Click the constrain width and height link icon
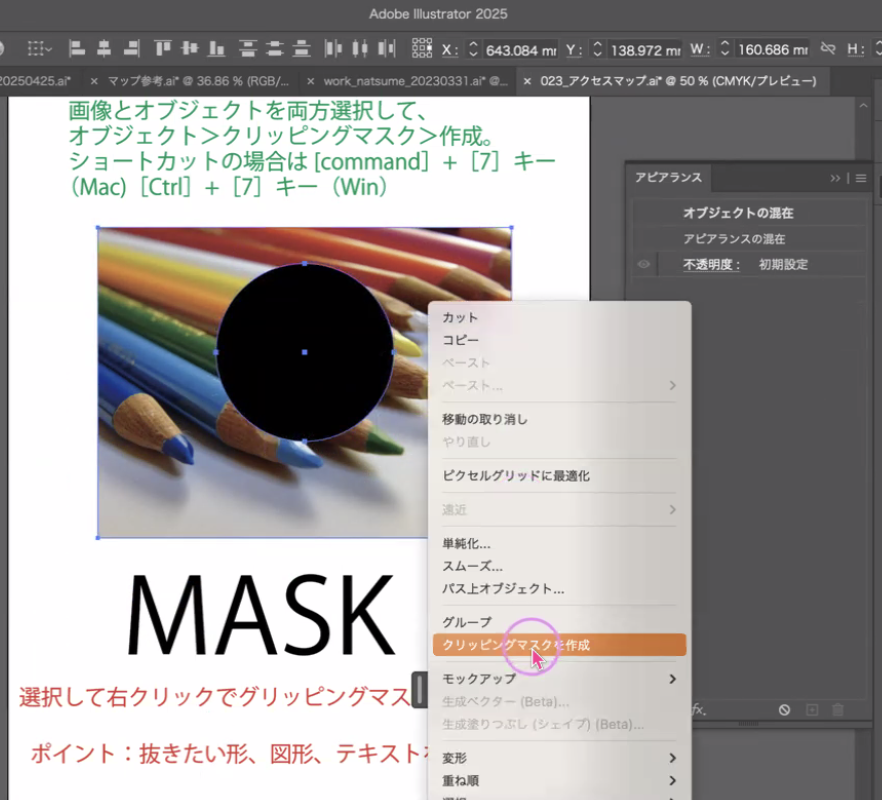 (x=827, y=48)
